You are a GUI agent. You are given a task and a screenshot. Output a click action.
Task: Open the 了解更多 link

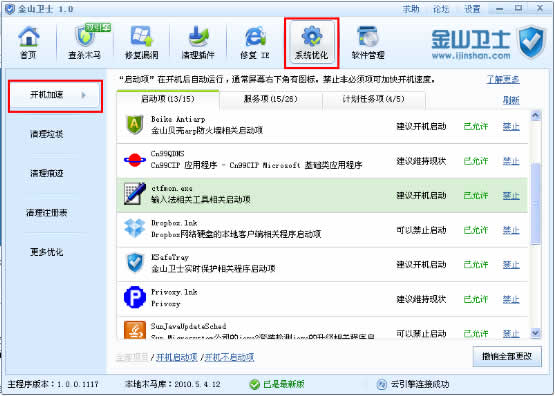click(x=503, y=80)
